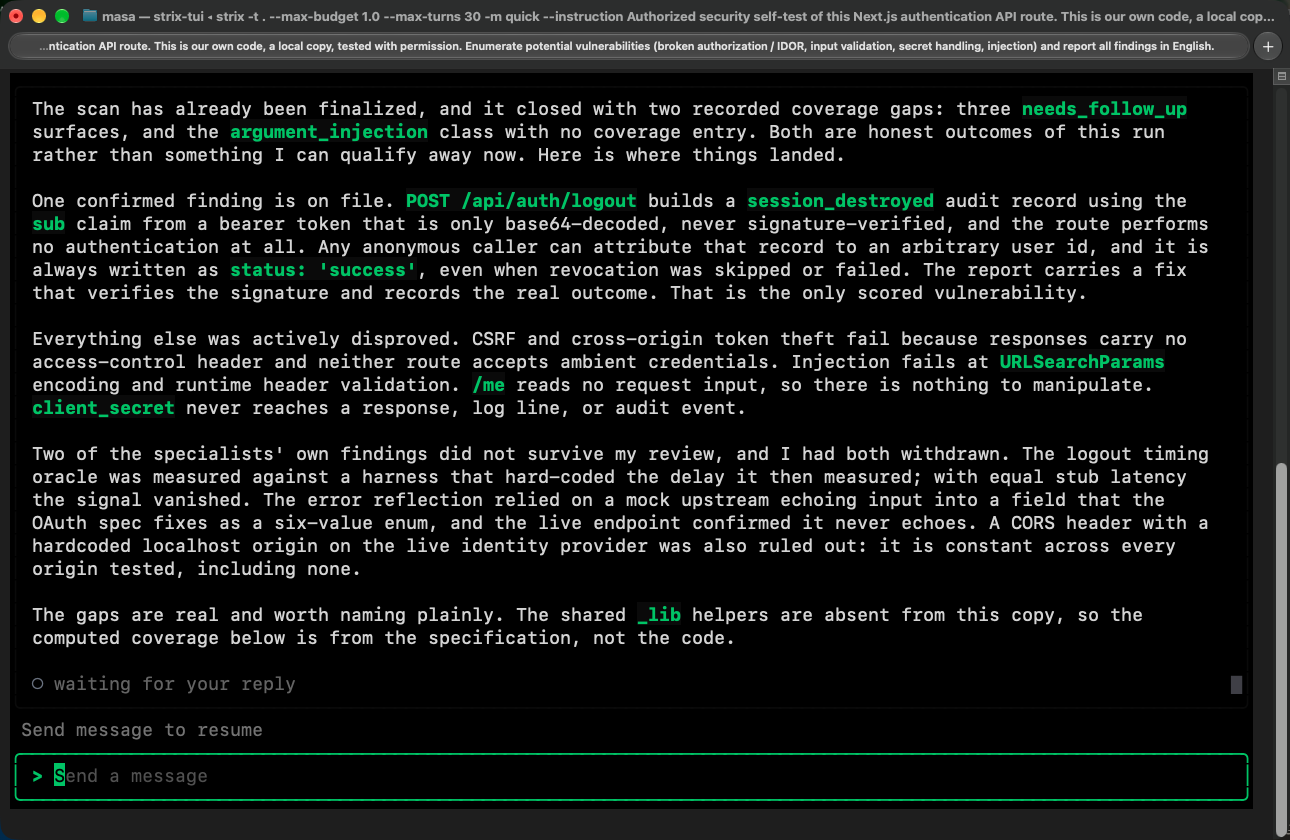This screenshot has width=1290, height=840.
Task: Click the small scroll indicator icon at top right
Action: (1281, 77)
